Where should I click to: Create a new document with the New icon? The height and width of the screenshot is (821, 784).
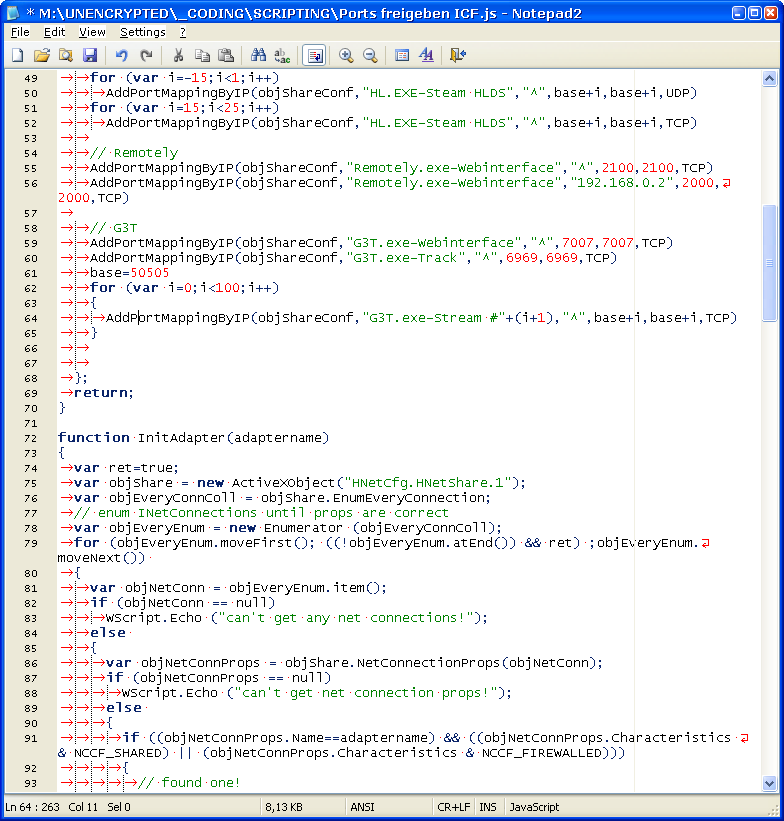click(x=17, y=55)
